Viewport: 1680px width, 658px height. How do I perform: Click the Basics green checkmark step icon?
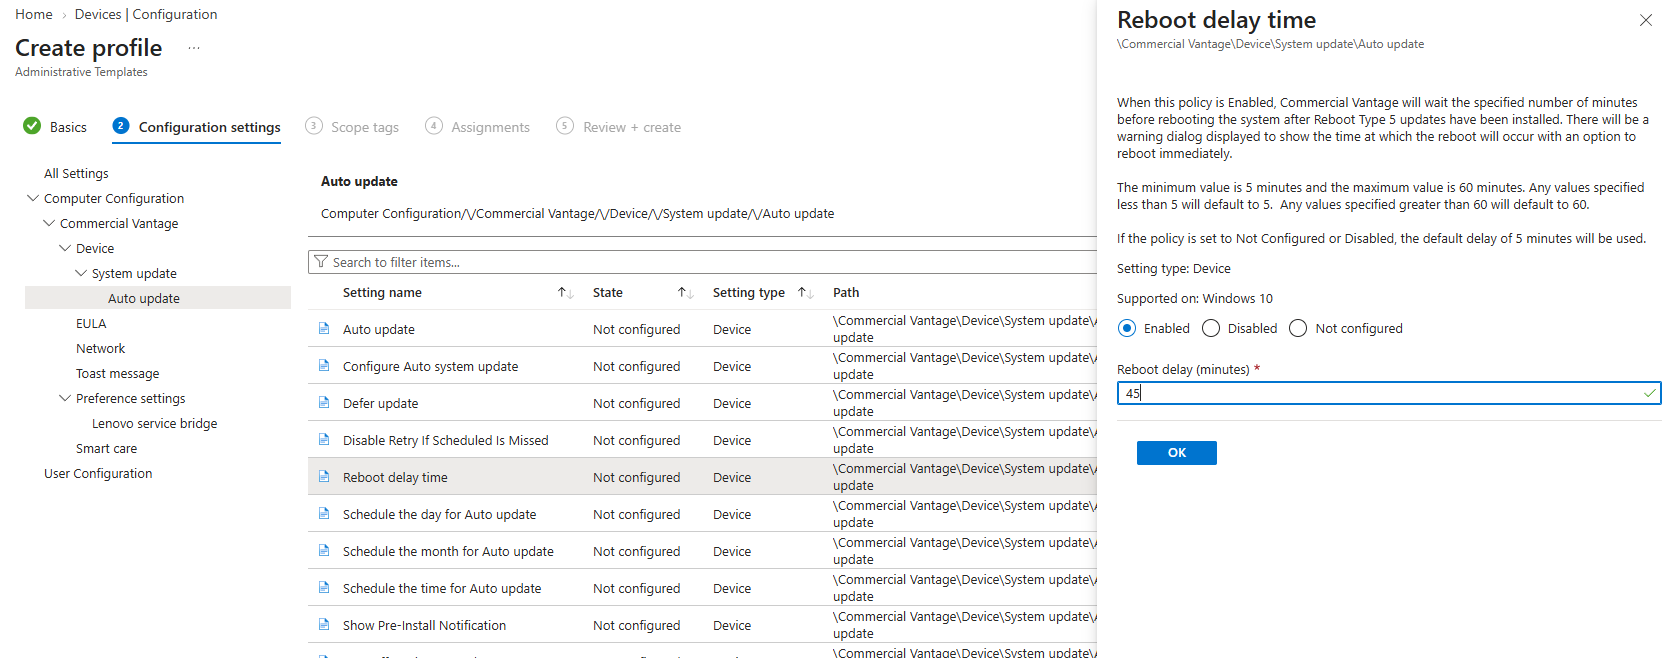(32, 126)
